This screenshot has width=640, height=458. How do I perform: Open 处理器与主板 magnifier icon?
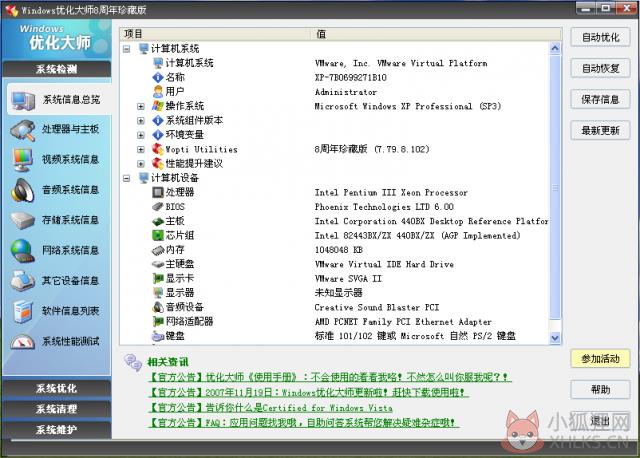[x=23, y=130]
